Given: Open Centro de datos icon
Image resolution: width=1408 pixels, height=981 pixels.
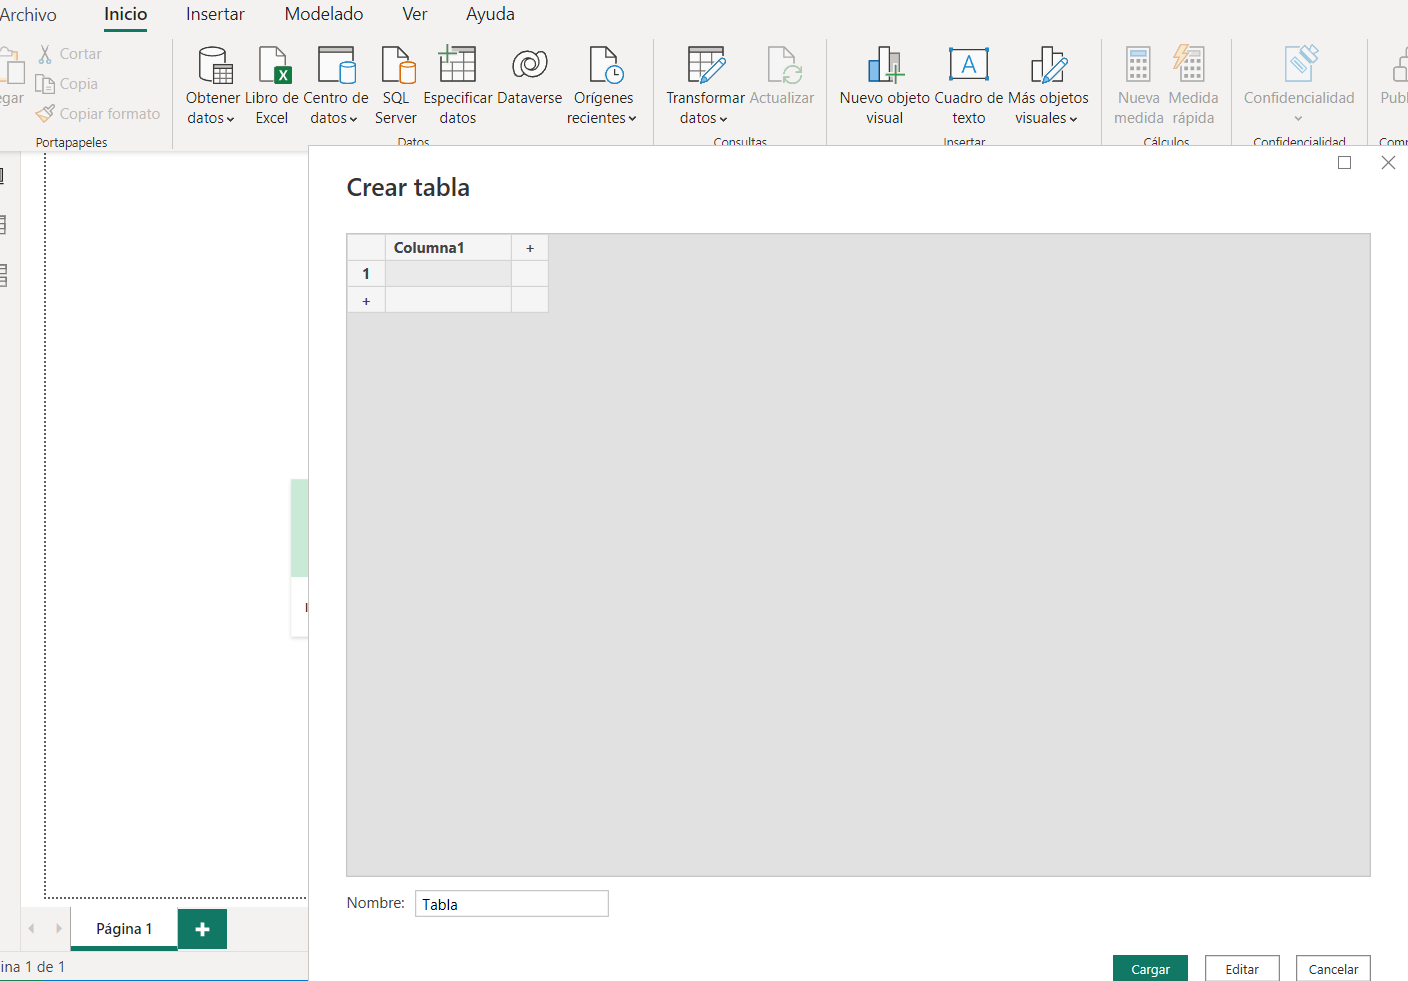Looking at the screenshot, I should click(x=336, y=64).
